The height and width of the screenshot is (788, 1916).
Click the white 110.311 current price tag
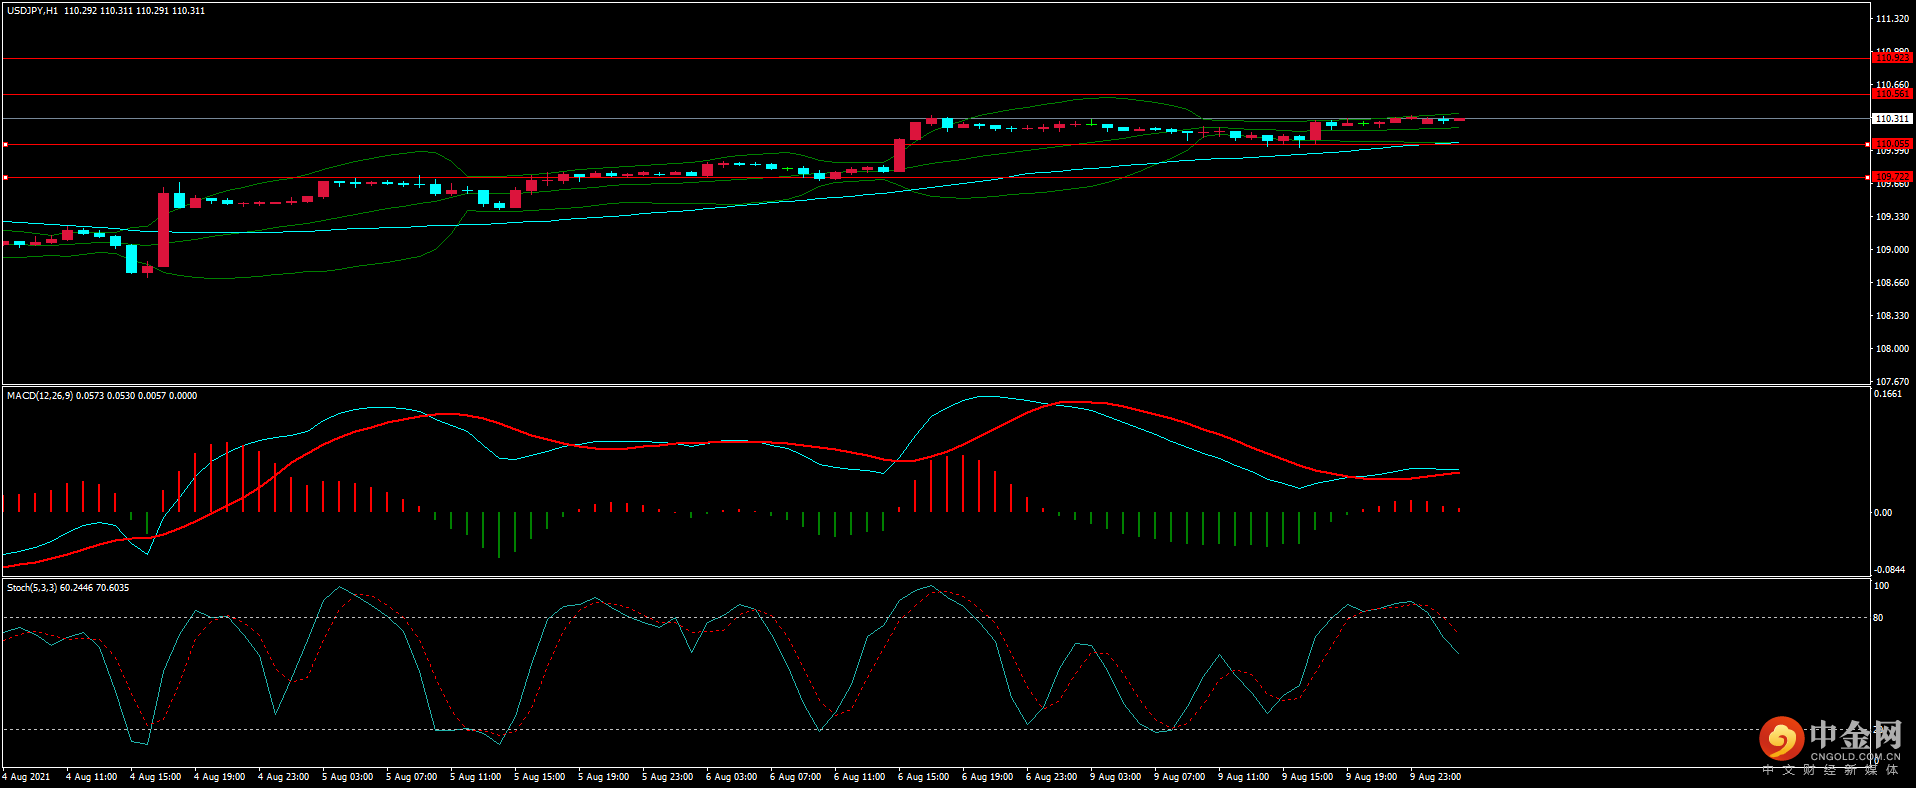pyautogui.click(x=1891, y=119)
